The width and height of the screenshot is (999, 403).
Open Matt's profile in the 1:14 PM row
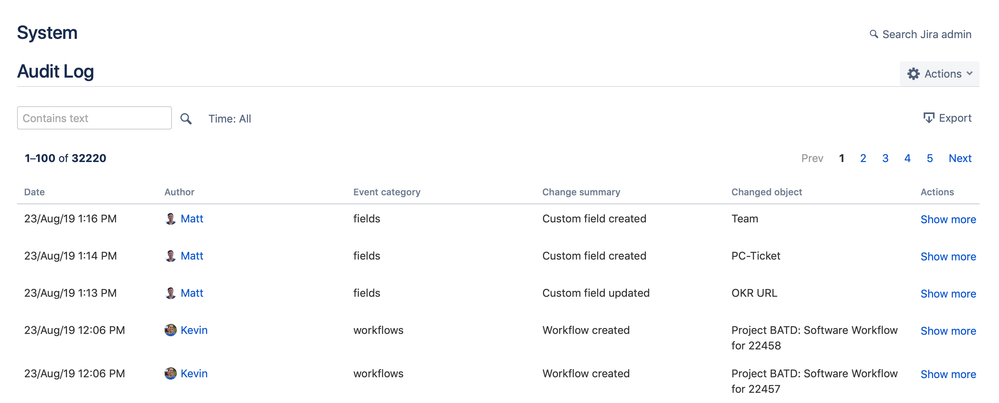point(192,256)
